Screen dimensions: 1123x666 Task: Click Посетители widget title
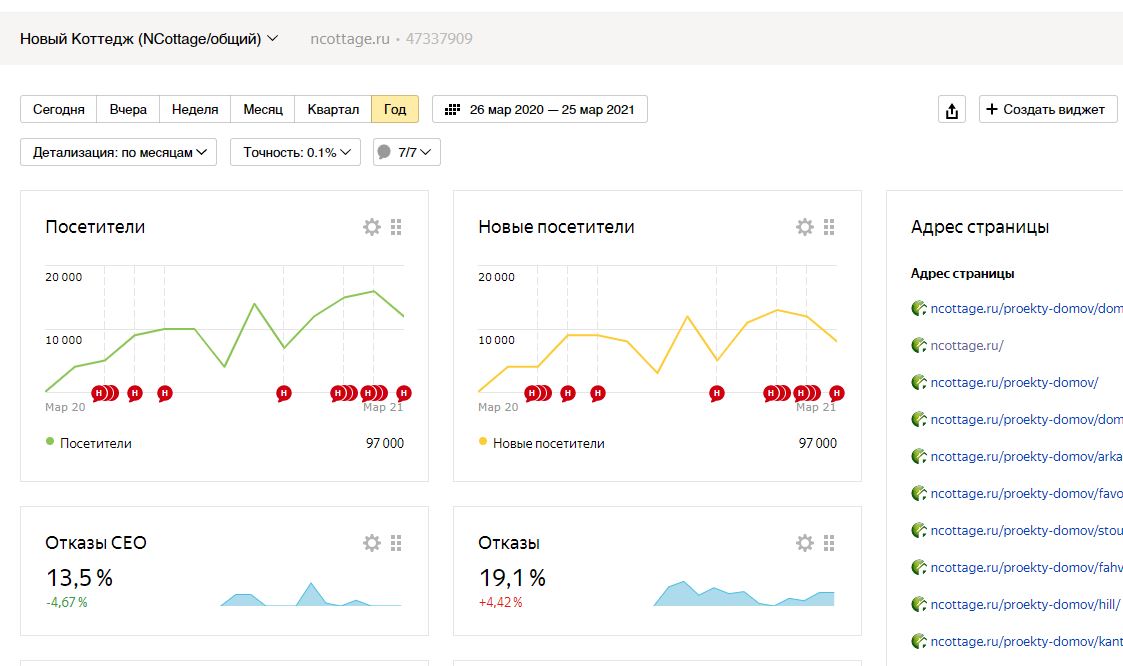(95, 227)
